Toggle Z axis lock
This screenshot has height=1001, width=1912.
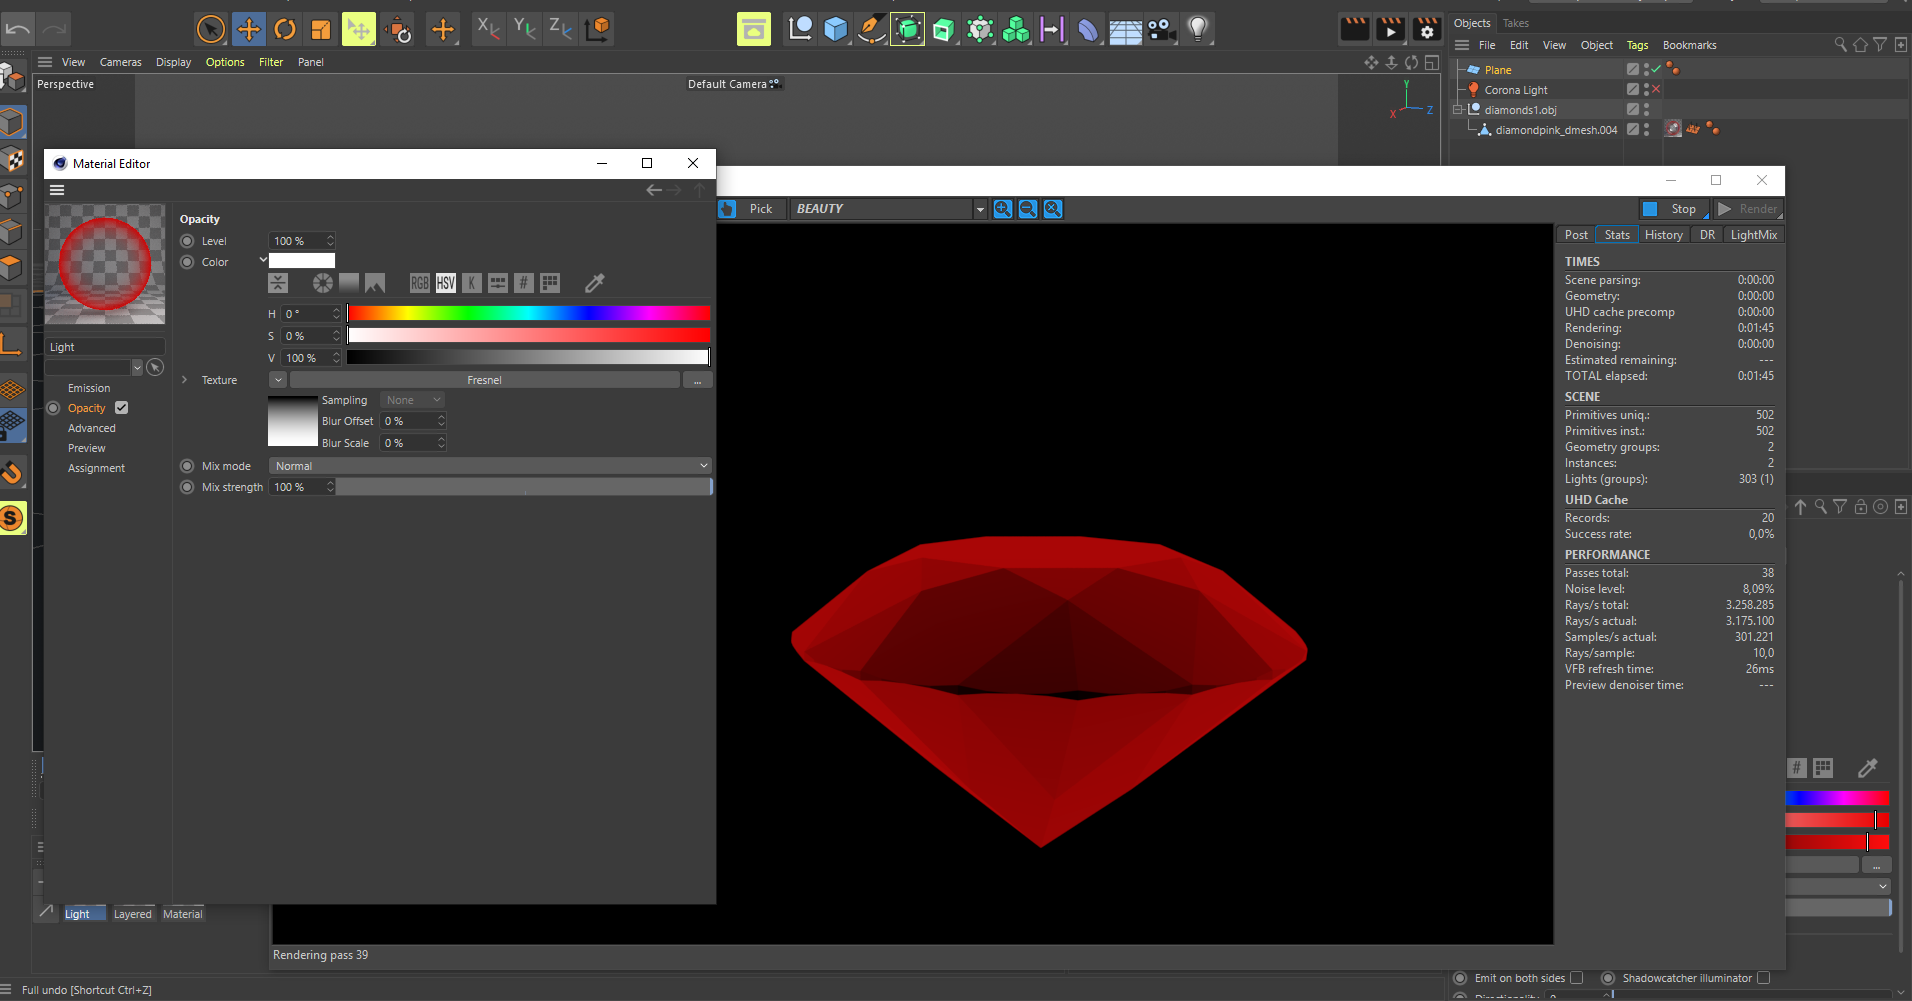tap(560, 28)
